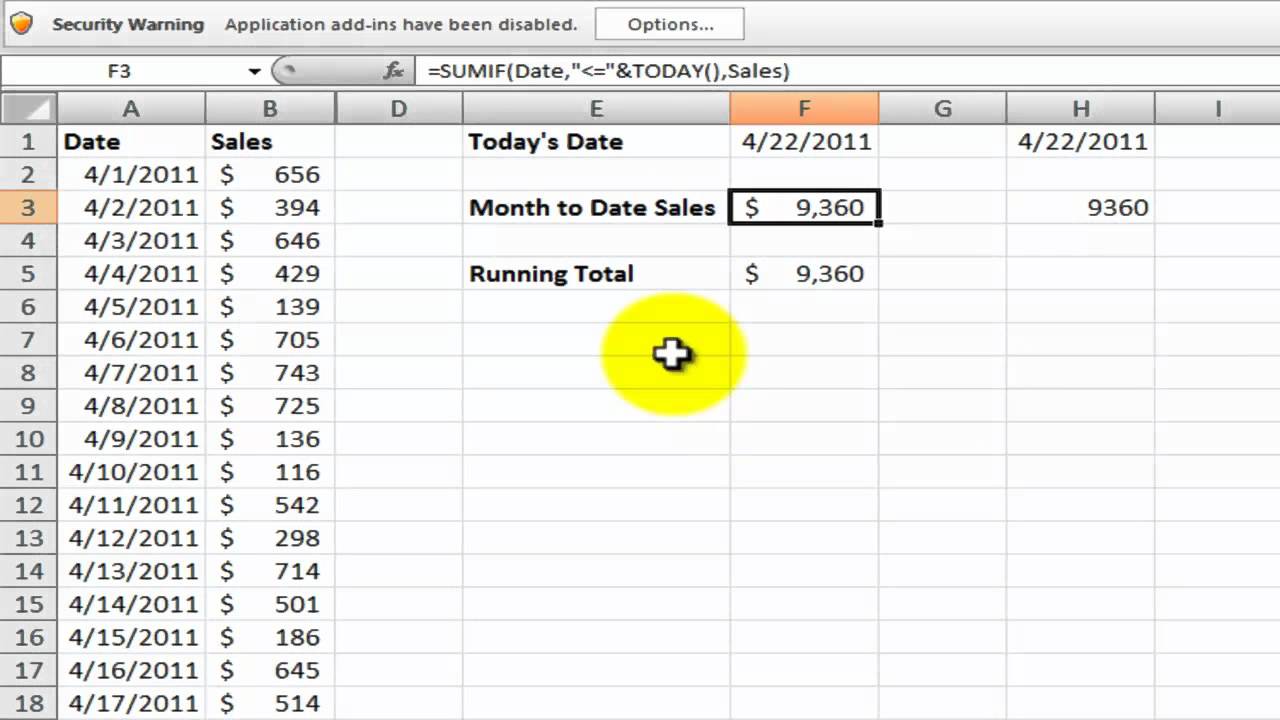This screenshot has height=720, width=1280.
Task: Select the Running Total value cell F5
Action: coord(804,274)
